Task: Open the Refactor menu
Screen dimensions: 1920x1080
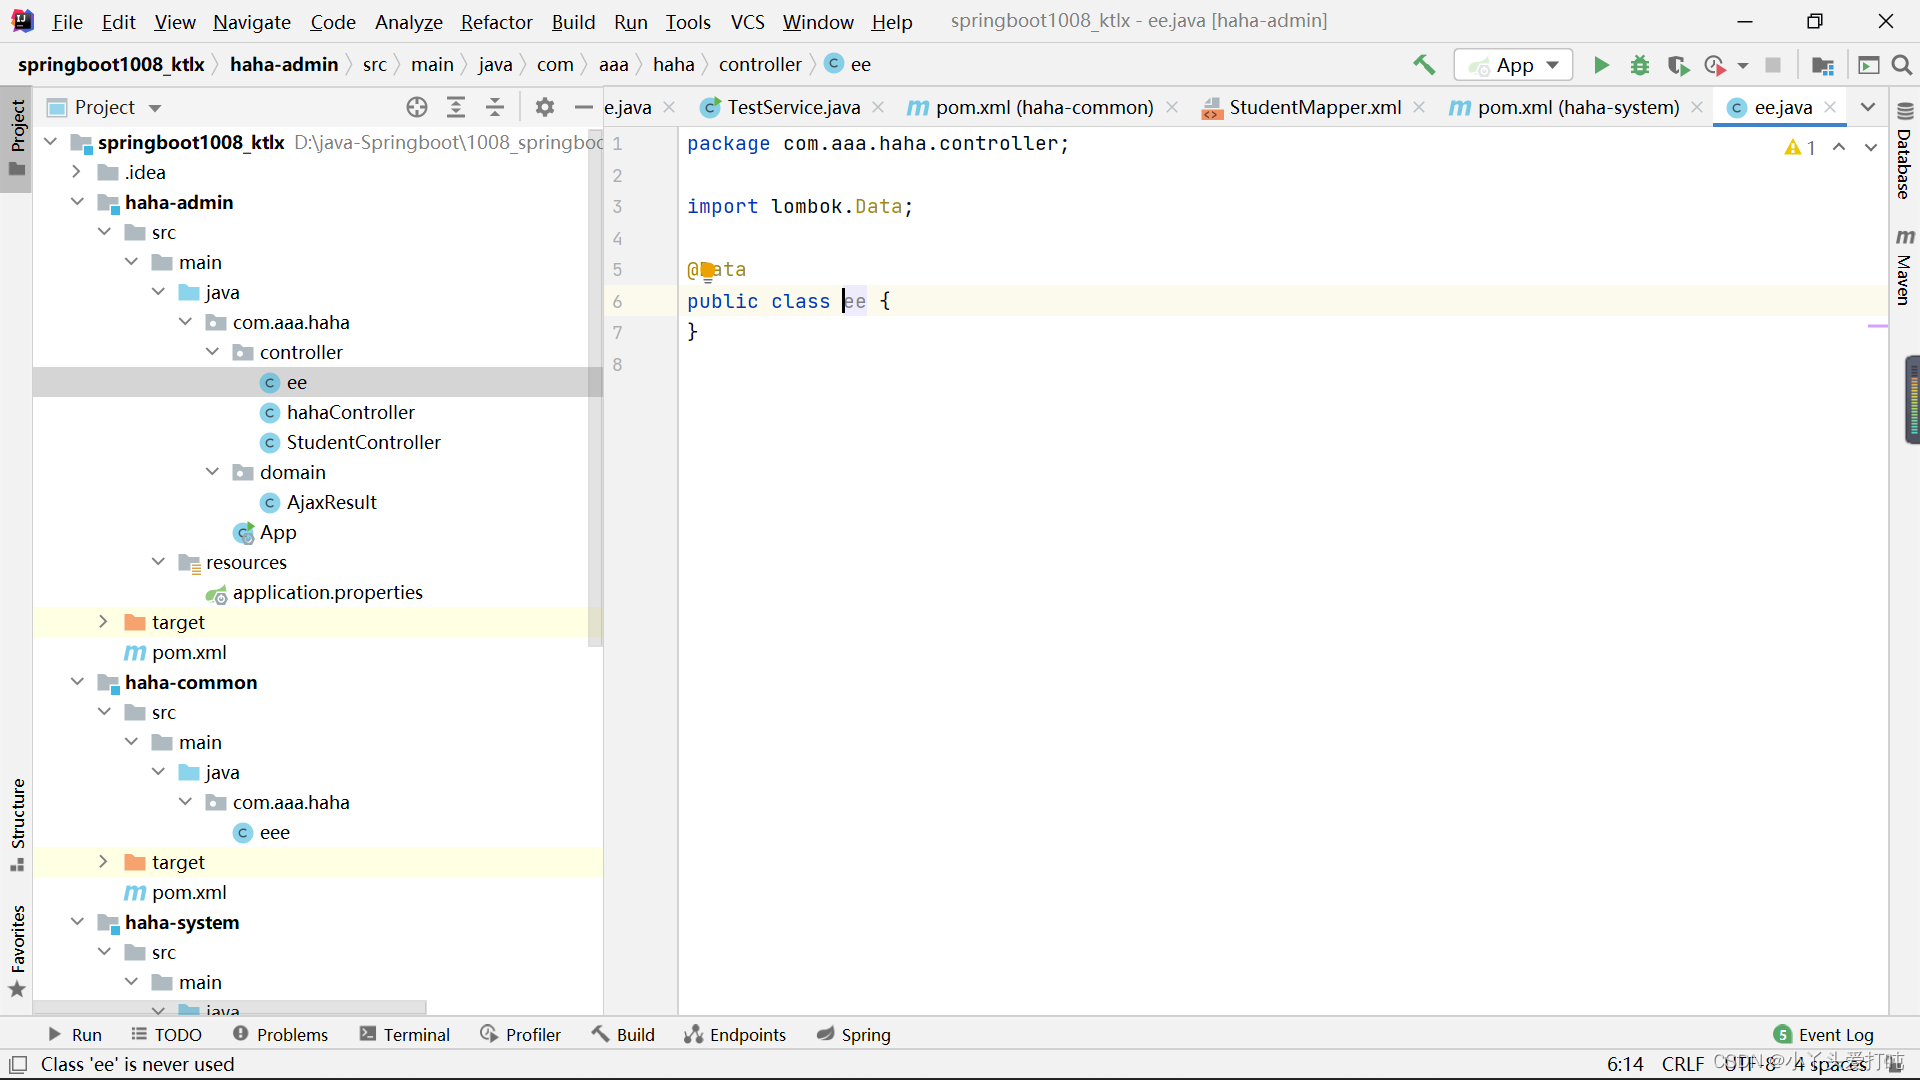Action: pos(497,22)
